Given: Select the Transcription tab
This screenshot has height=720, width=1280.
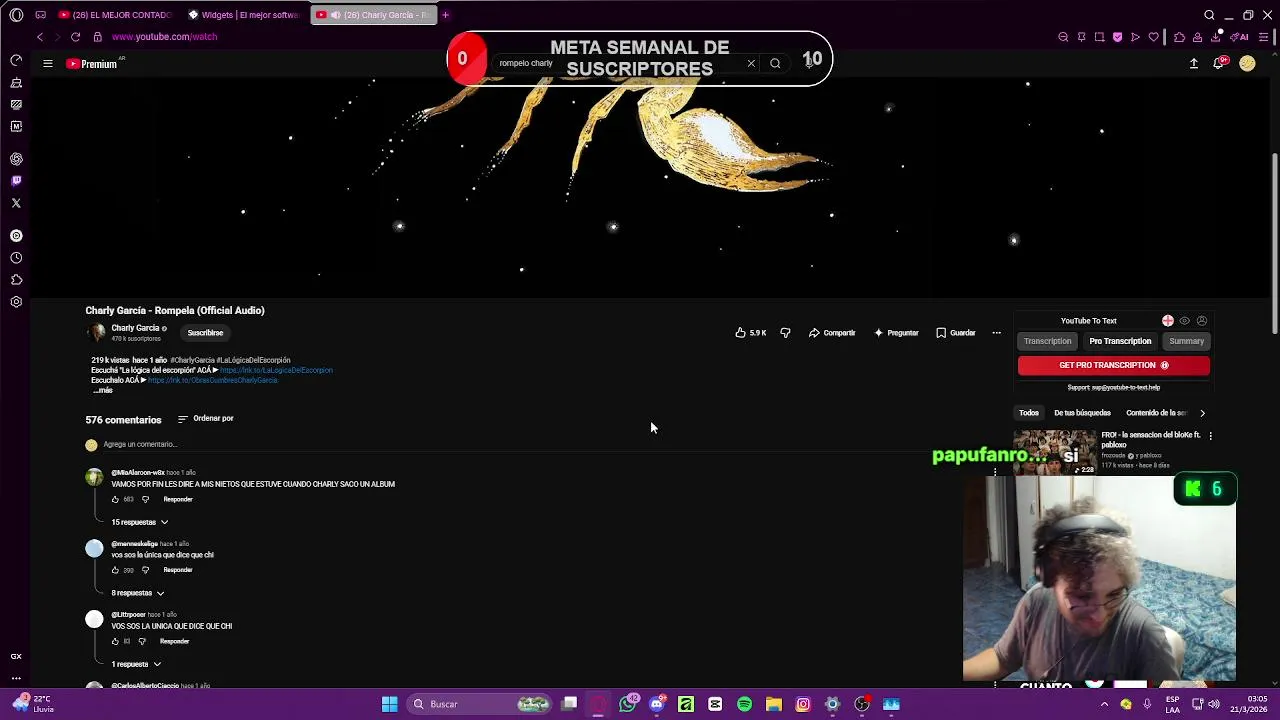Looking at the screenshot, I should [1047, 341].
